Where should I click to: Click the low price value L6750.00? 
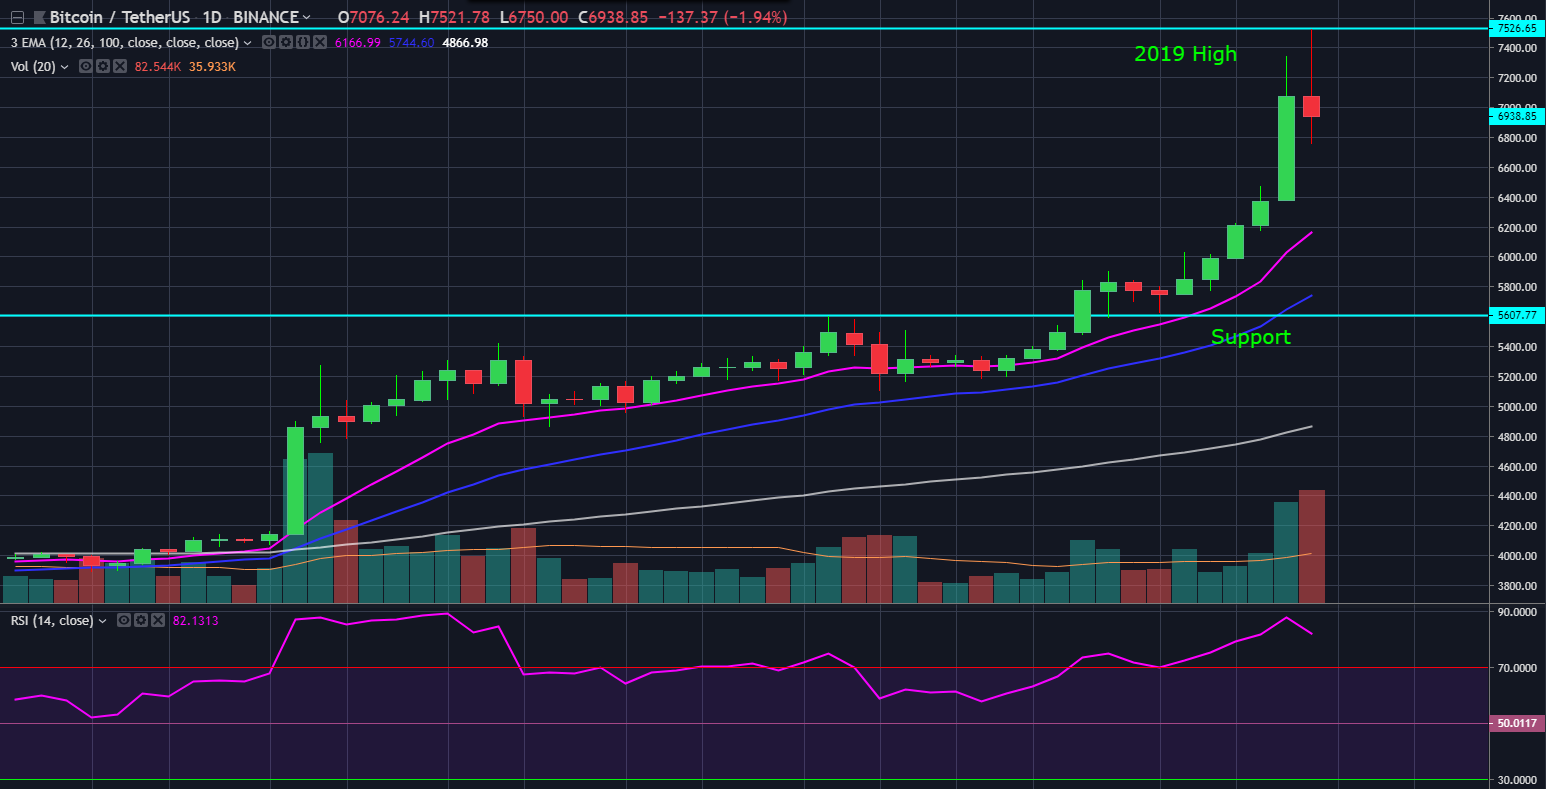coord(533,17)
